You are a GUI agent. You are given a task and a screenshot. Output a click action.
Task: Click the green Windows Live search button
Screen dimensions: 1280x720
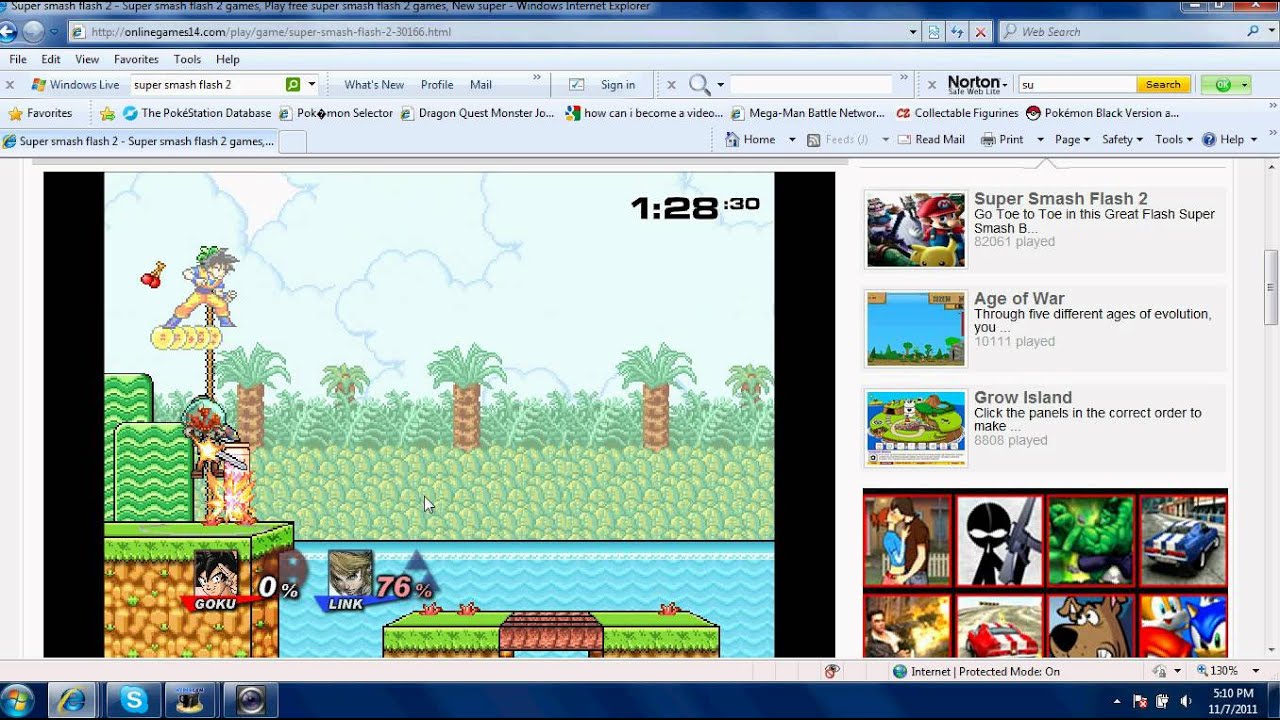(x=293, y=85)
